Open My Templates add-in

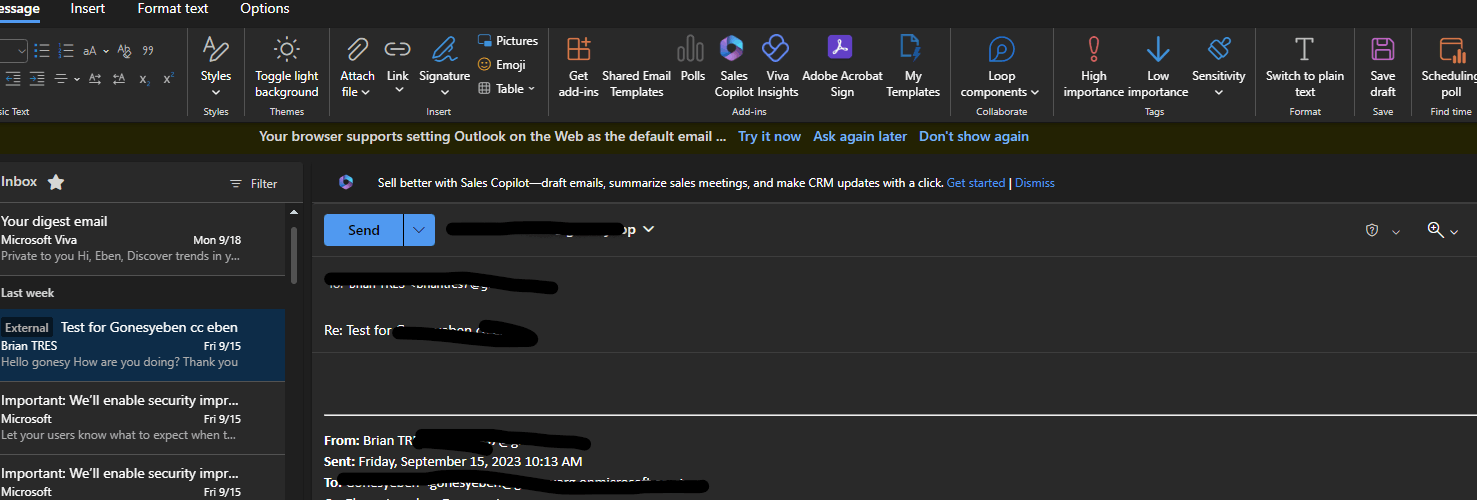913,66
